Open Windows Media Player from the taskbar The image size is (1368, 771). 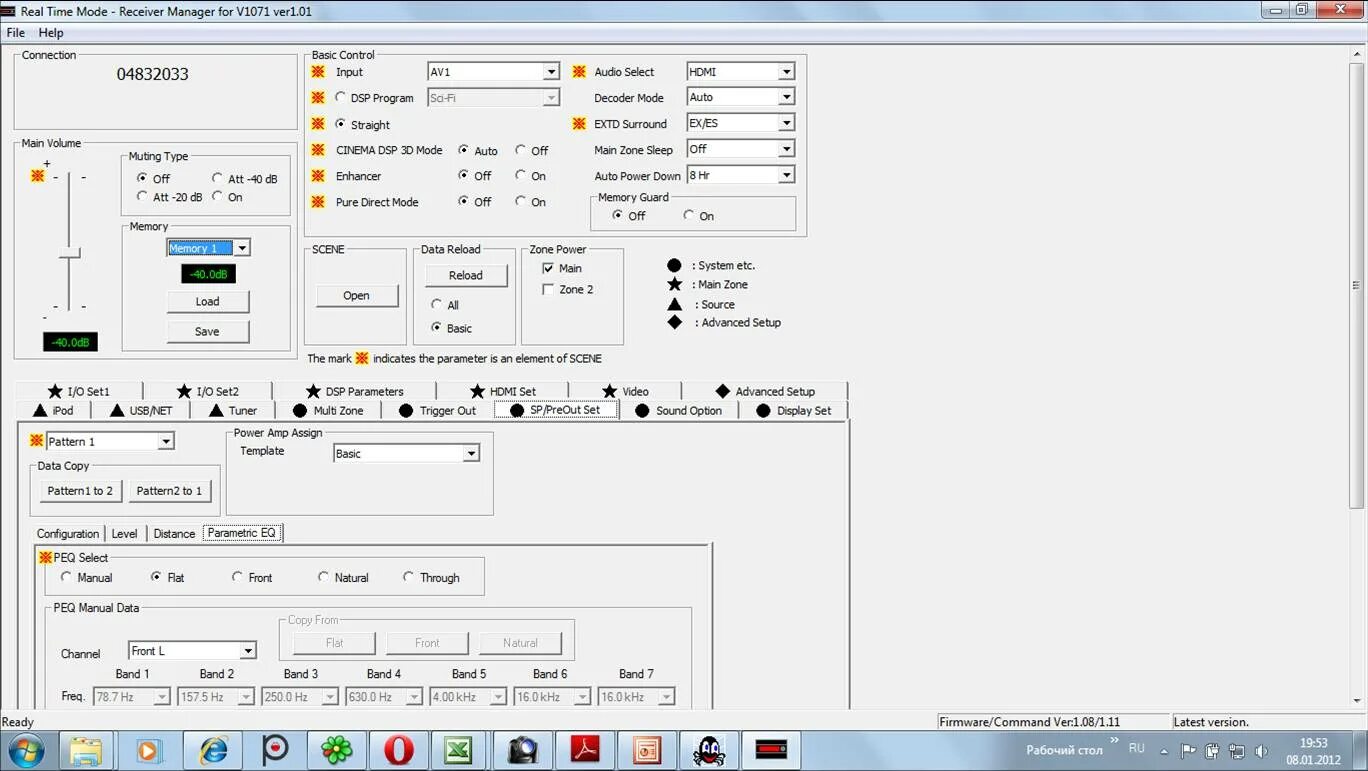click(150, 748)
